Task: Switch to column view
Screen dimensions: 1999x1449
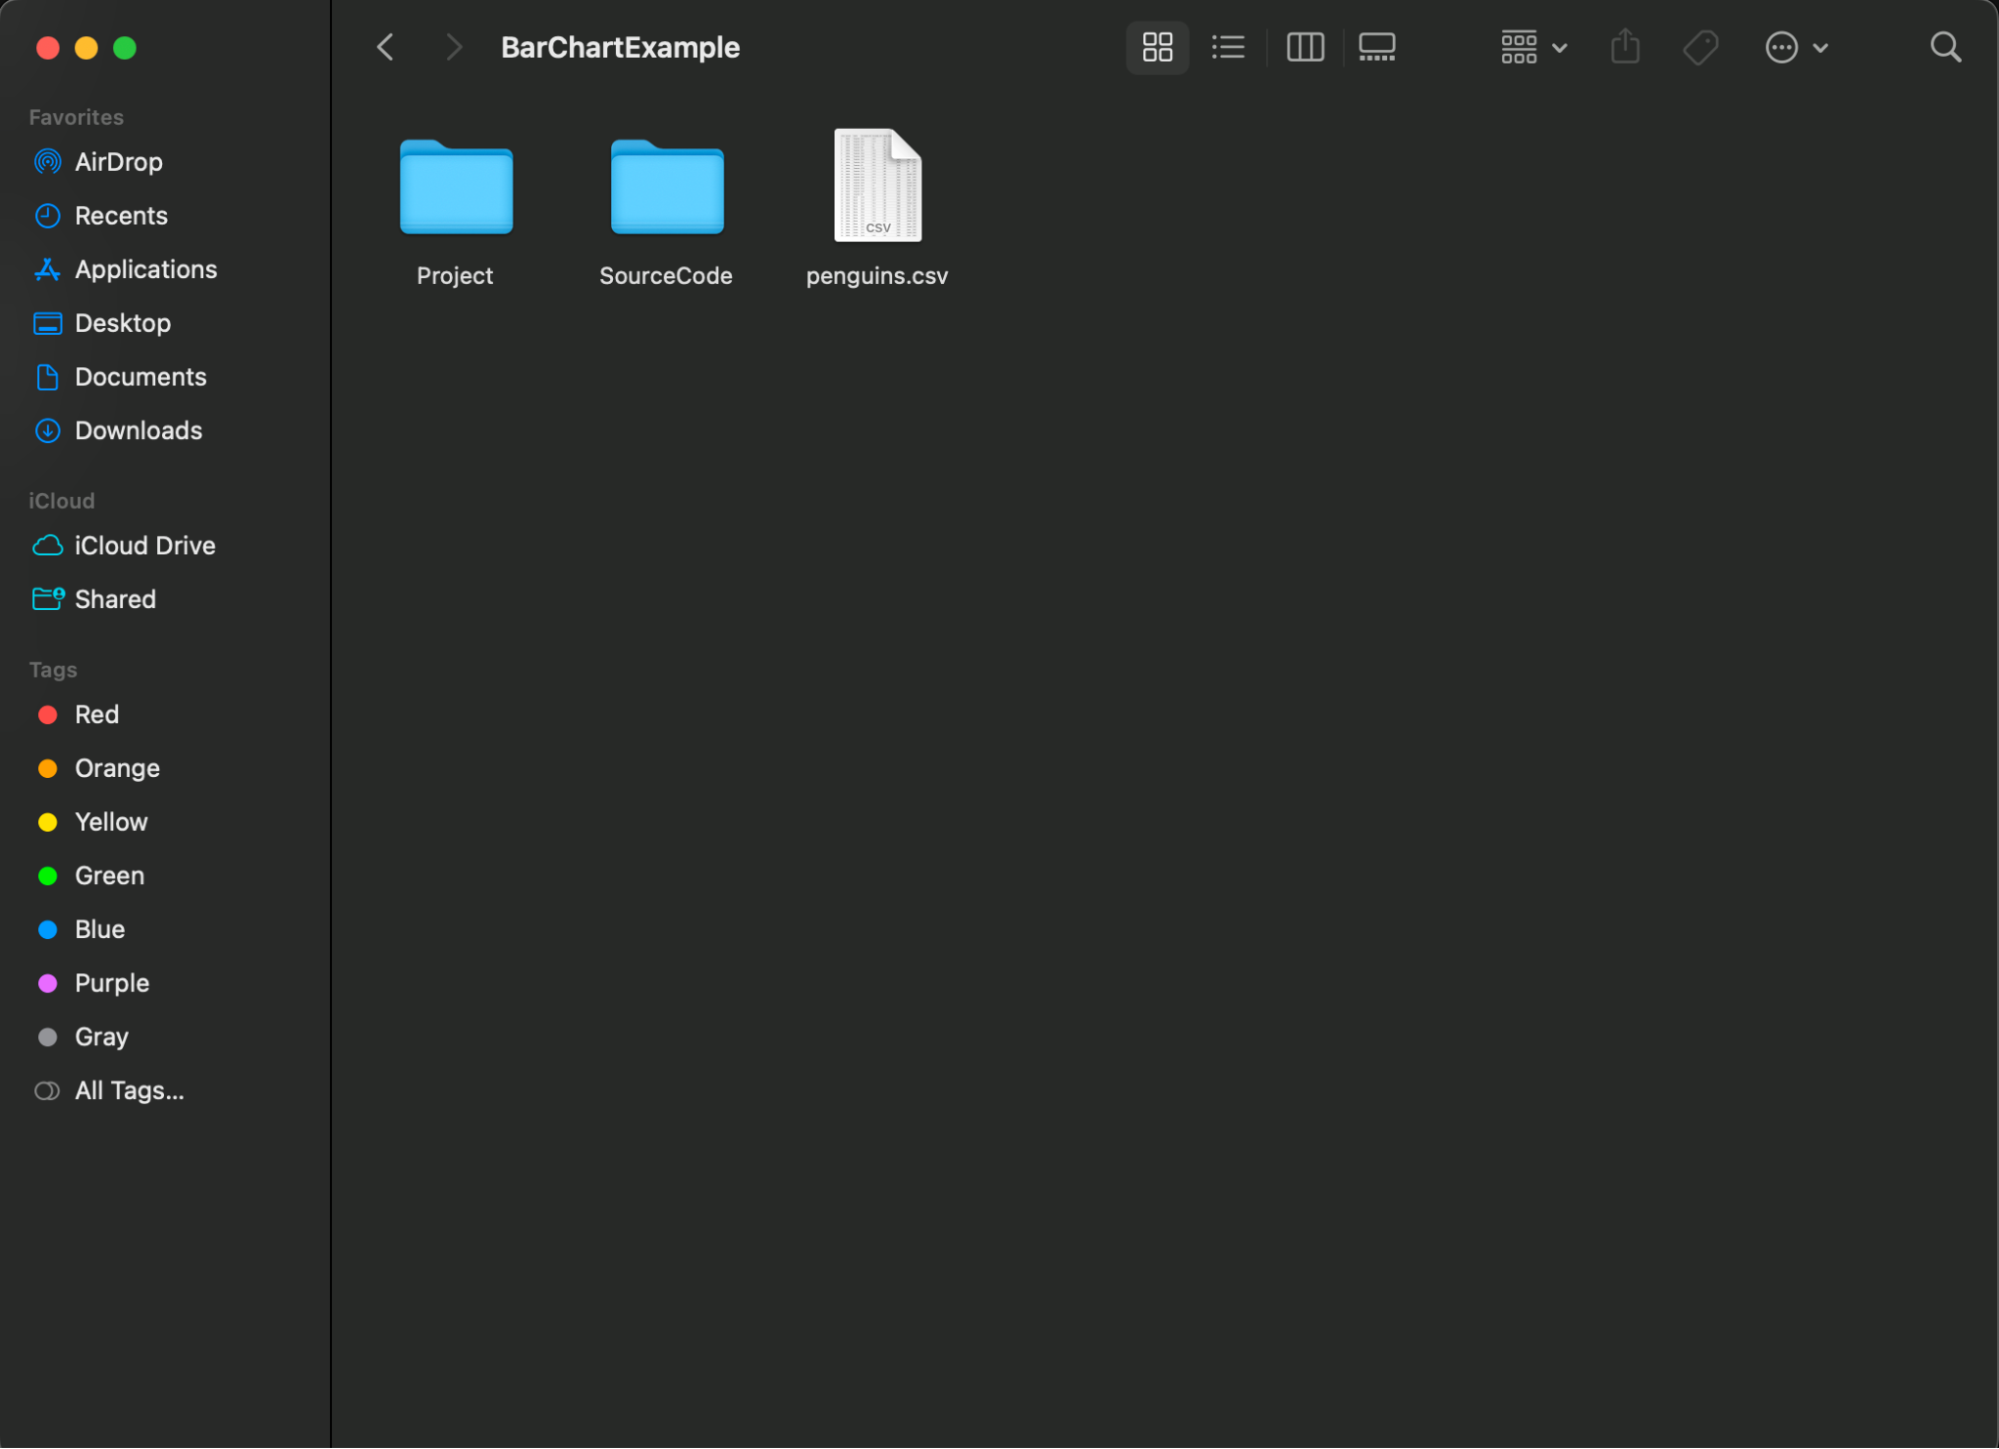Action: [1304, 47]
